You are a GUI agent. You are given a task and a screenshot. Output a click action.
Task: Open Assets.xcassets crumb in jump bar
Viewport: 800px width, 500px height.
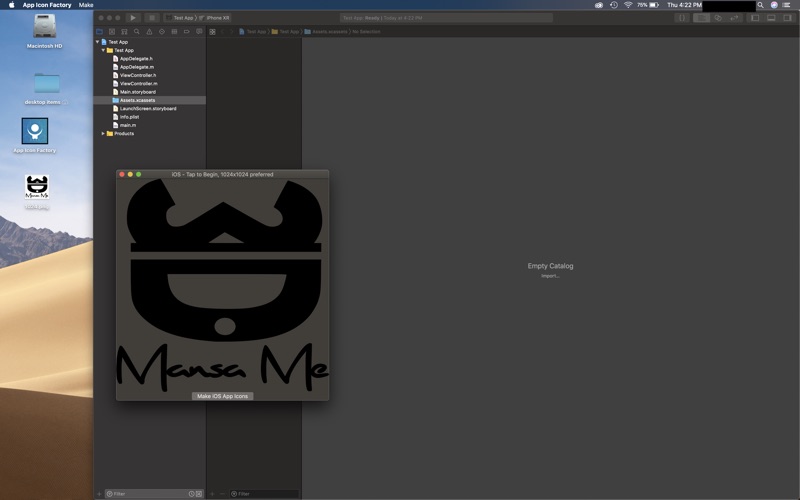coord(326,32)
